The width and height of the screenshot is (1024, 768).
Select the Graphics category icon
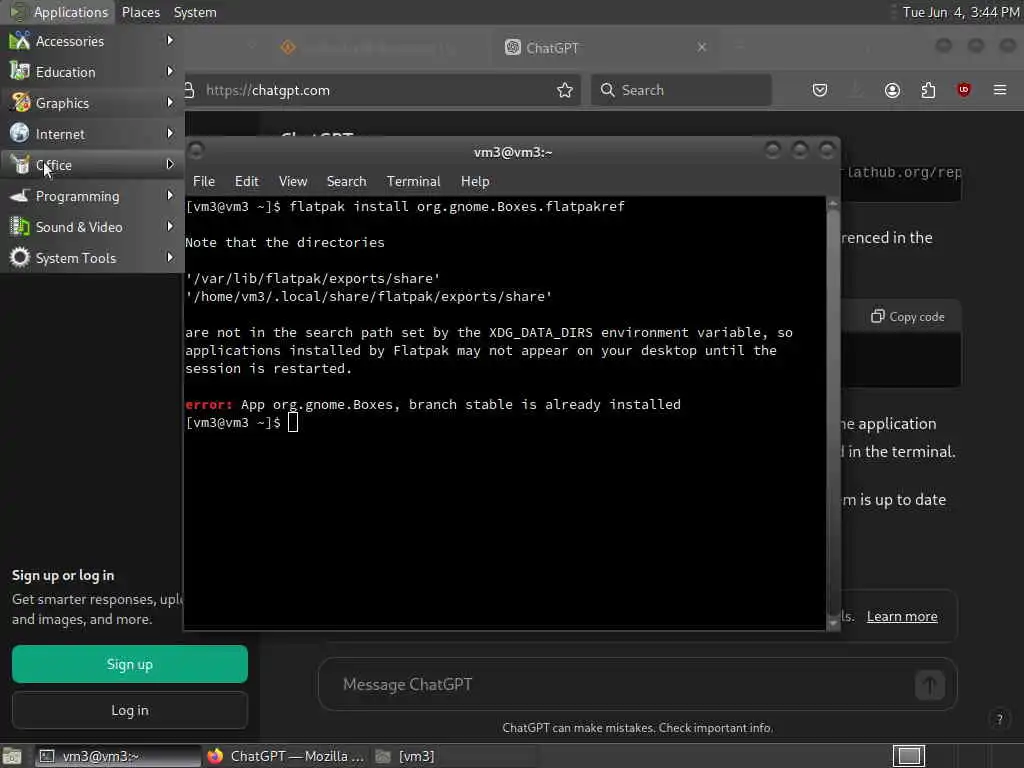[20, 103]
